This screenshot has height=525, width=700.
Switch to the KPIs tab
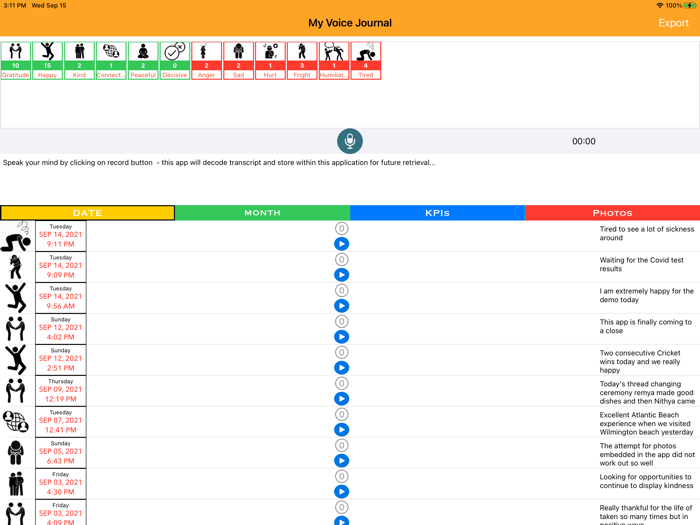coord(438,213)
